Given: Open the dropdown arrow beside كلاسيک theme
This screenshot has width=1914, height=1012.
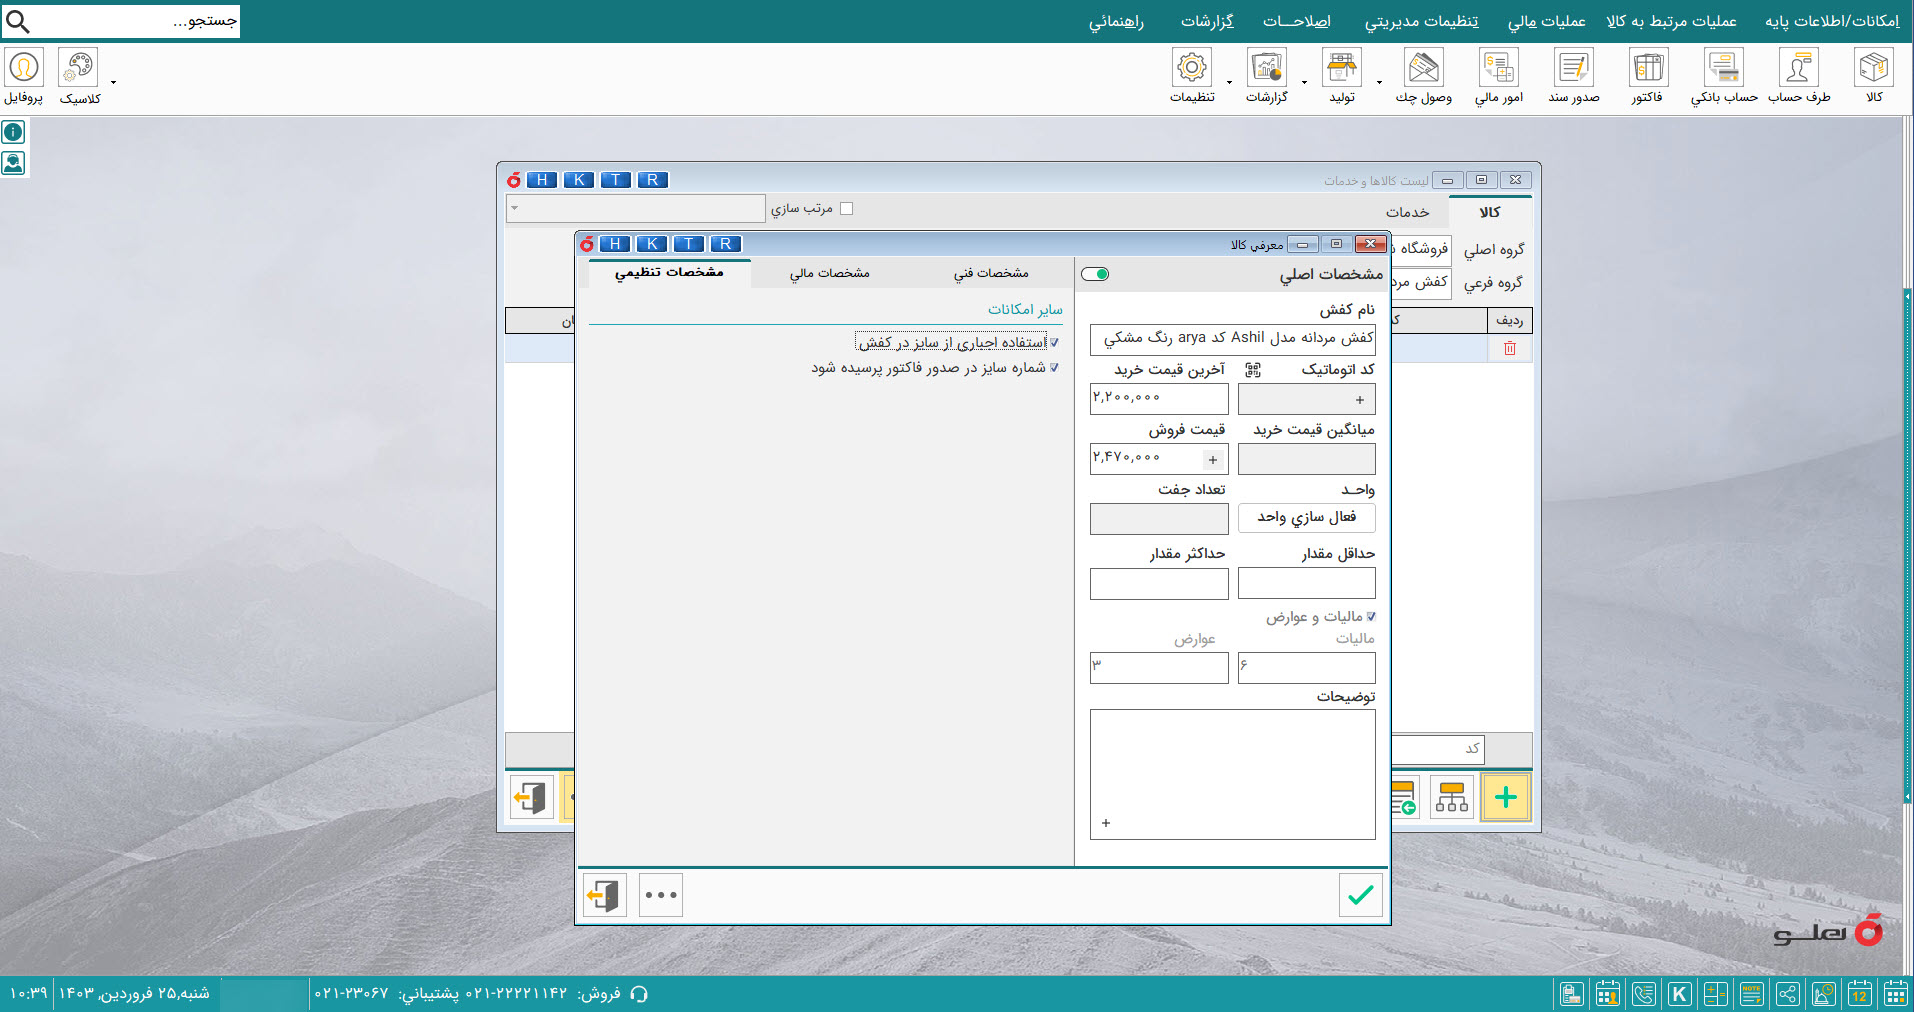Looking at the screenshot, I should click(113, 82).
